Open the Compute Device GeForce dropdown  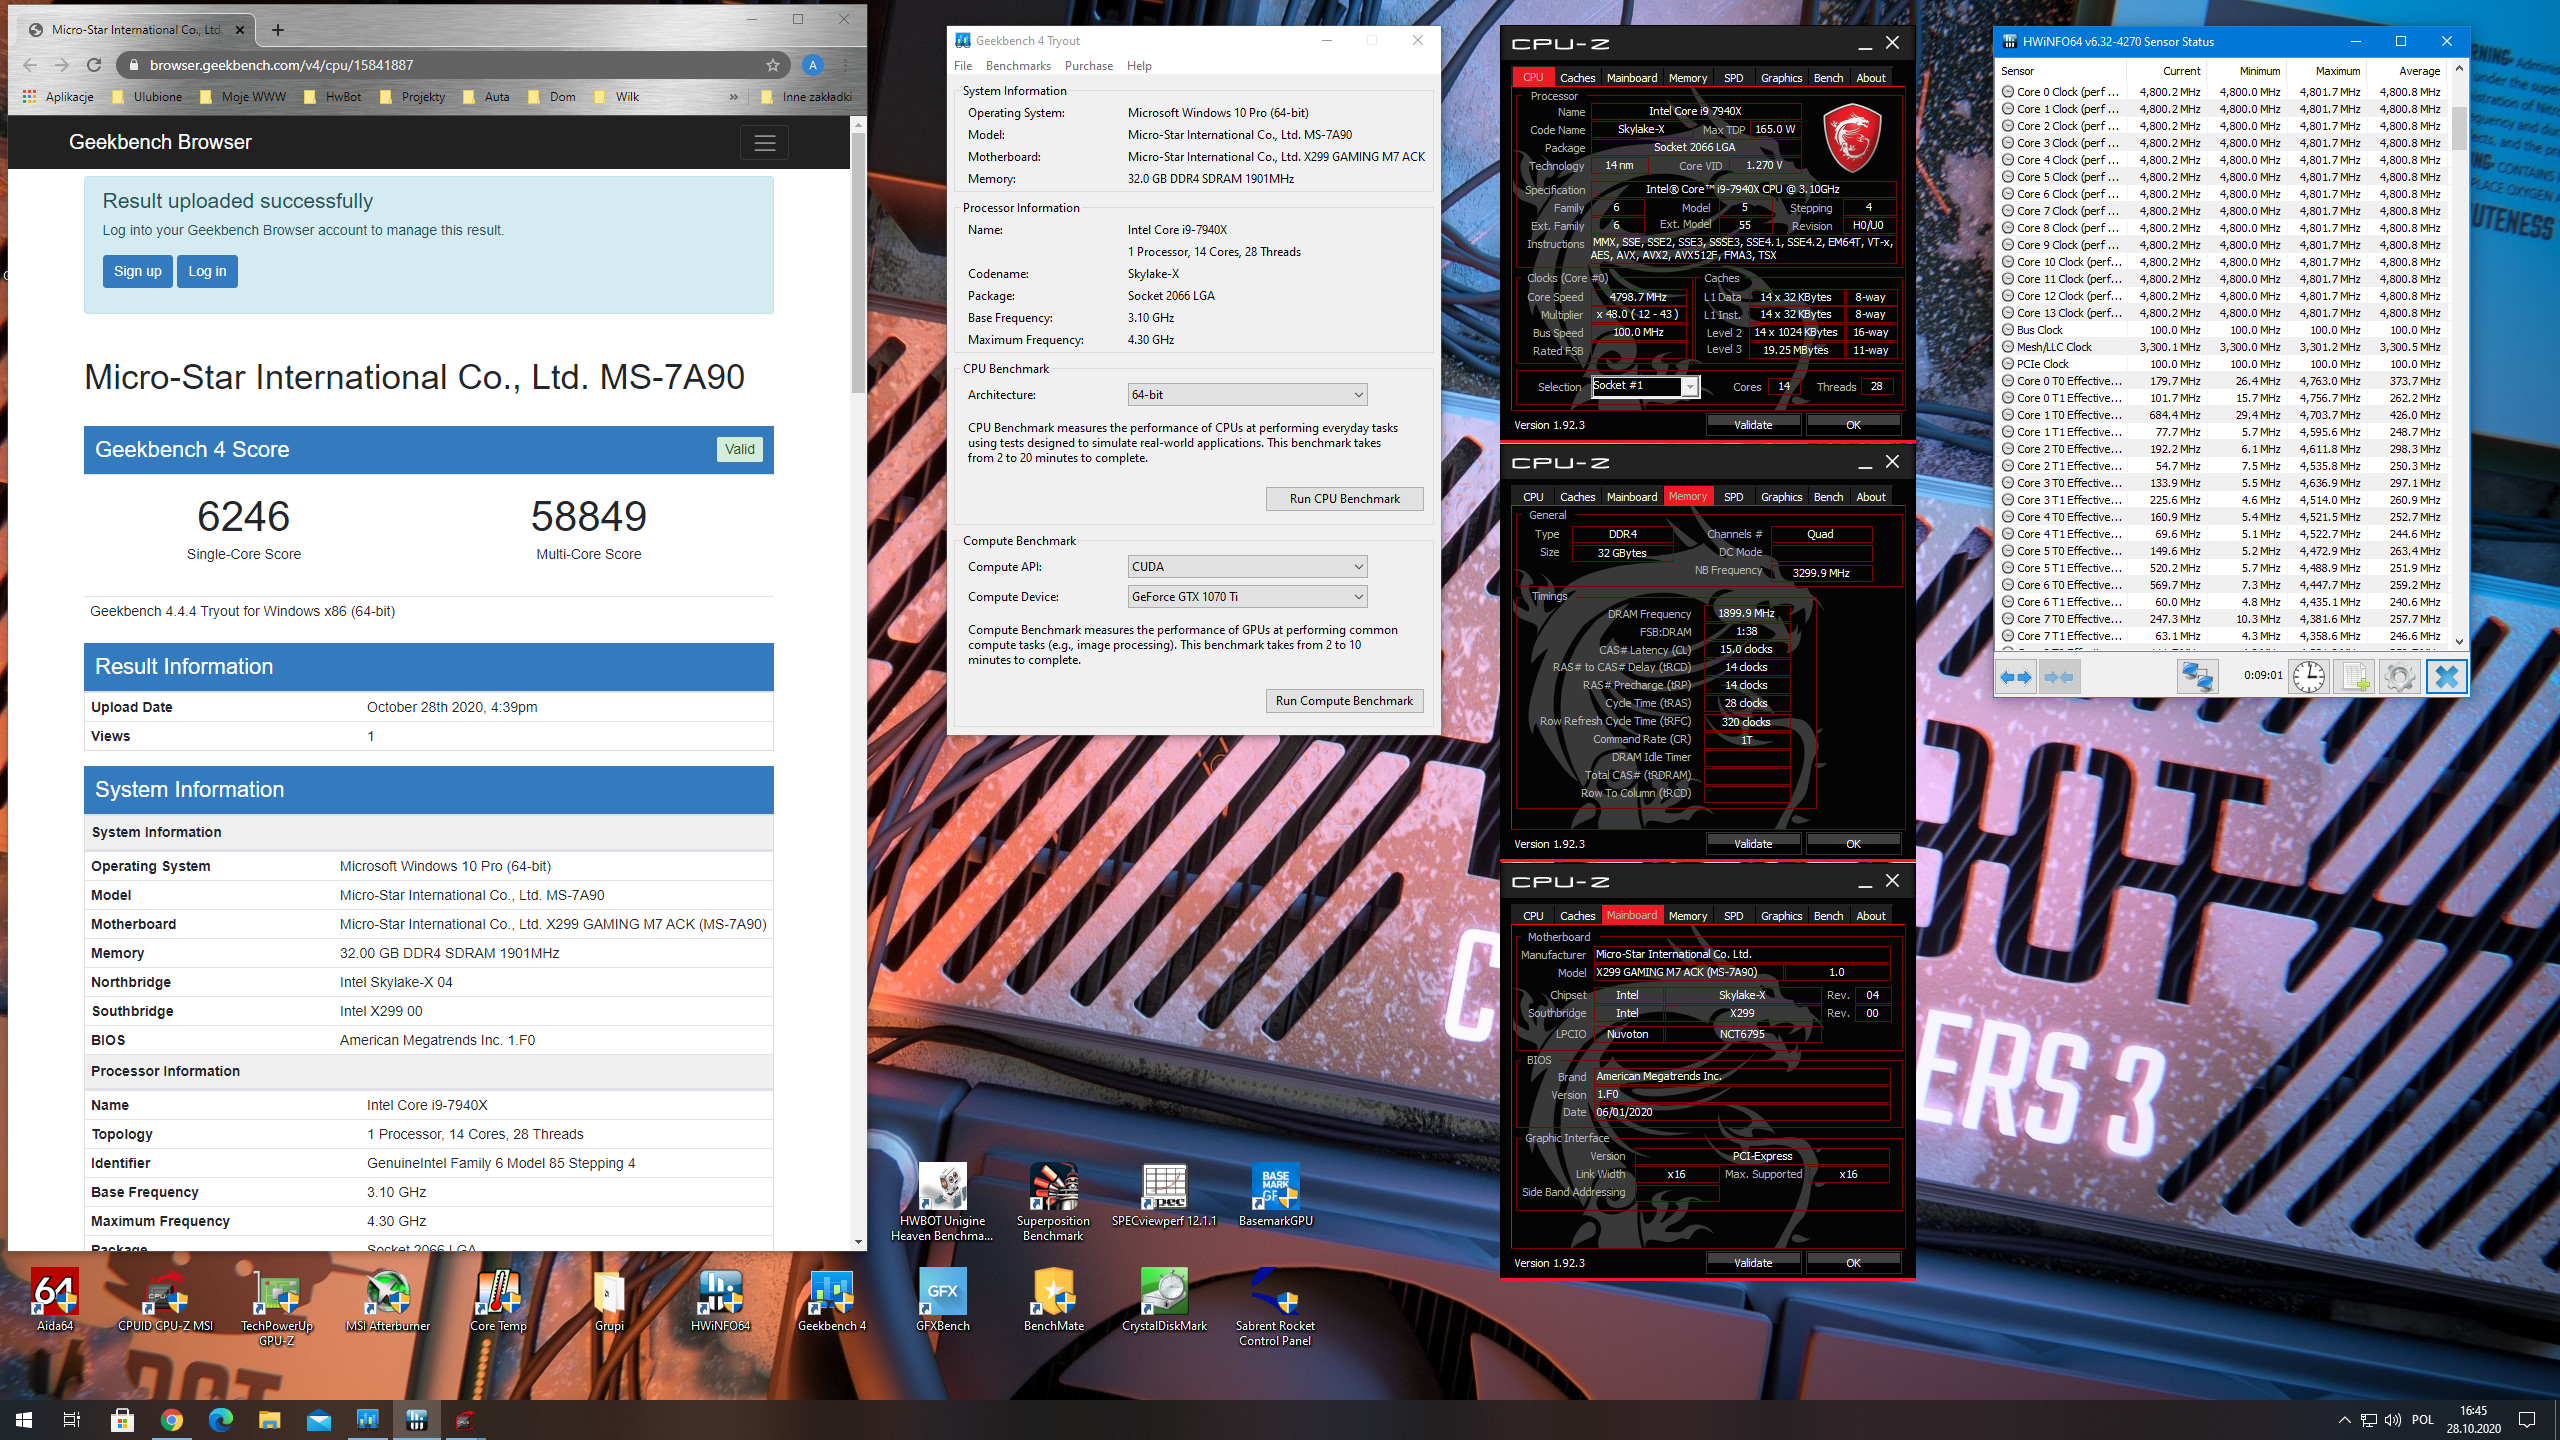point(1247,597)
